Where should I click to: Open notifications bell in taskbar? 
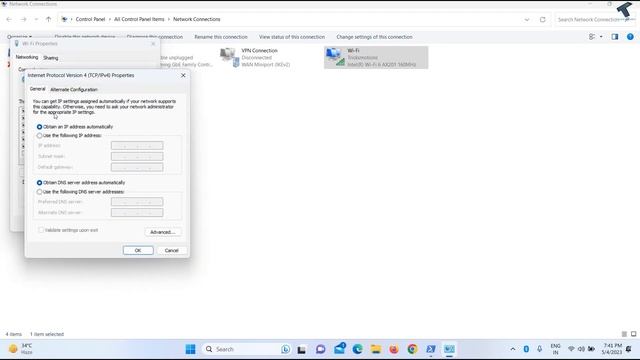pos(629,349)
